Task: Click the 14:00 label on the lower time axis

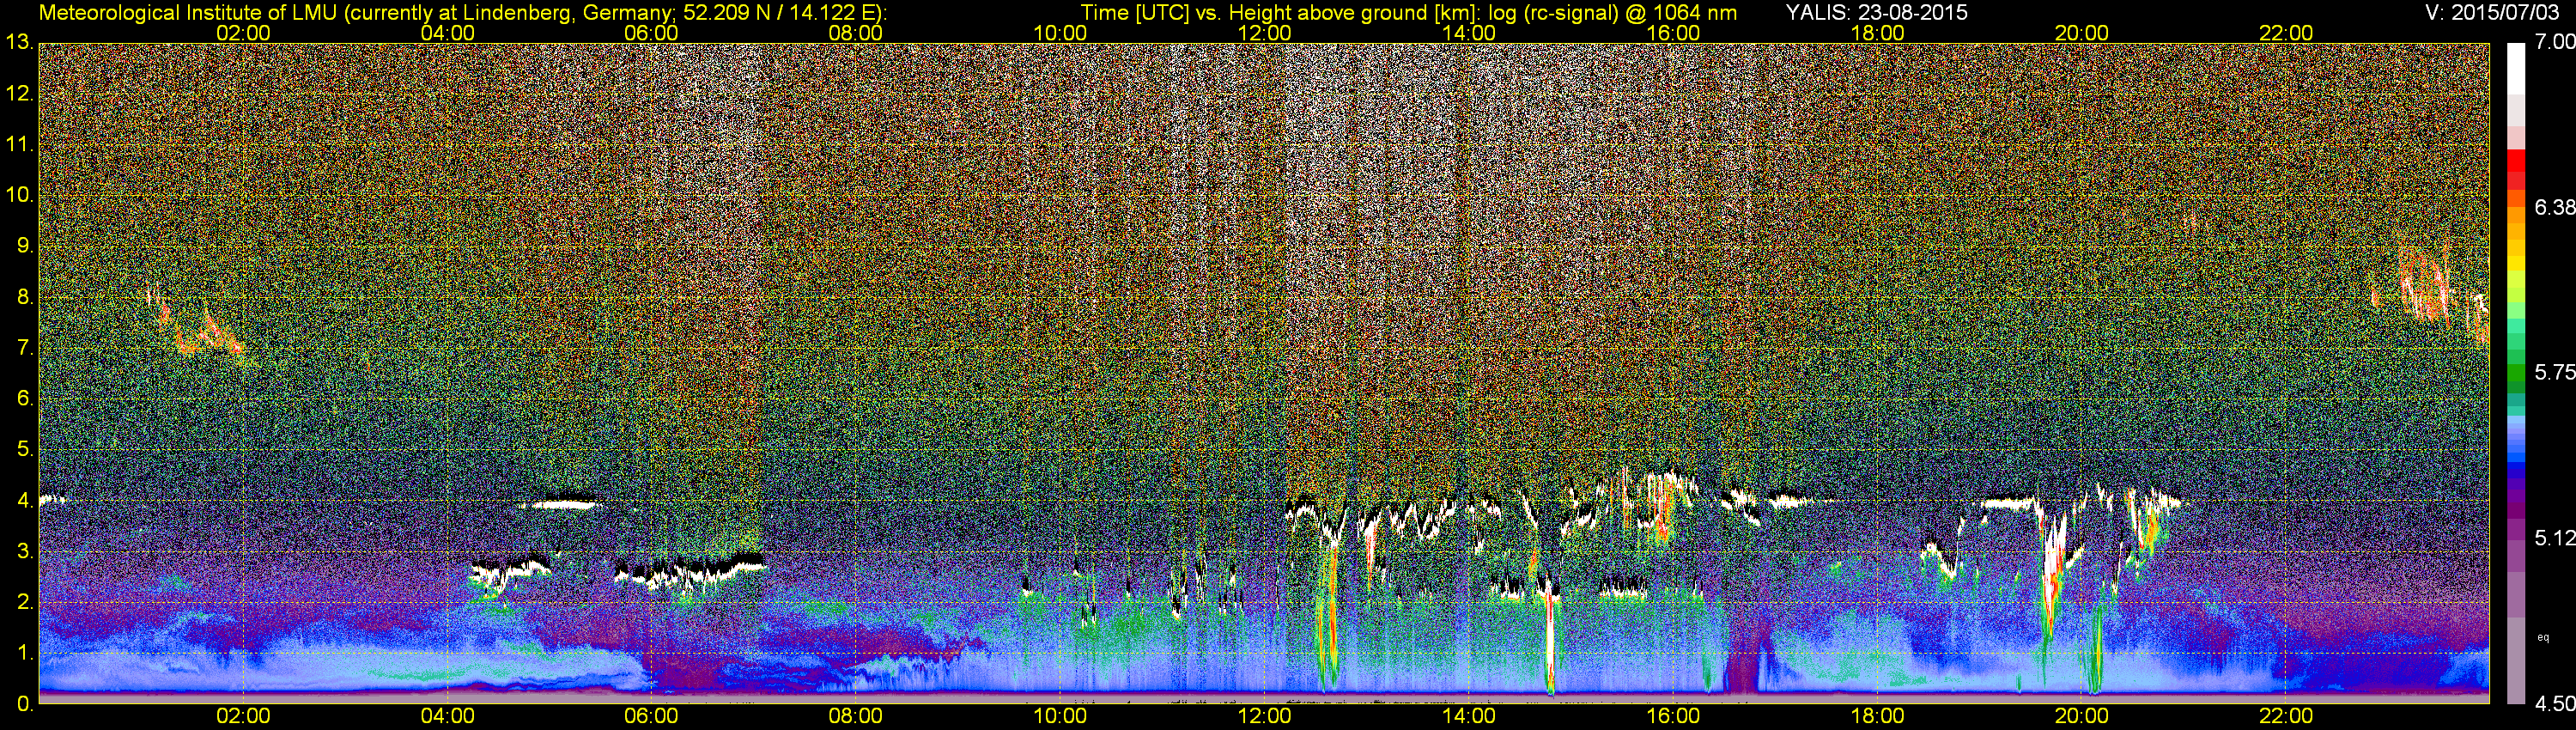Action: pyautogui.click(x=1469, y=717)
